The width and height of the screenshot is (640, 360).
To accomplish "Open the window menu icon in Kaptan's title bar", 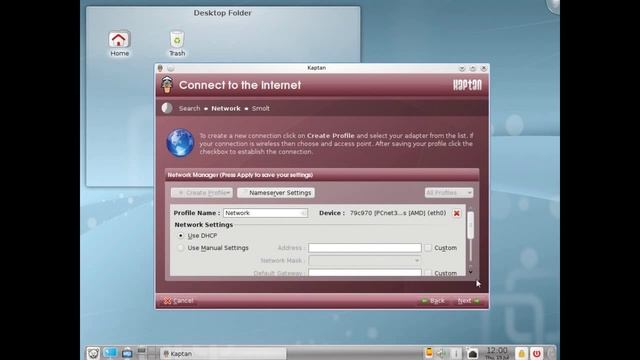I will [x=160, y=68].
